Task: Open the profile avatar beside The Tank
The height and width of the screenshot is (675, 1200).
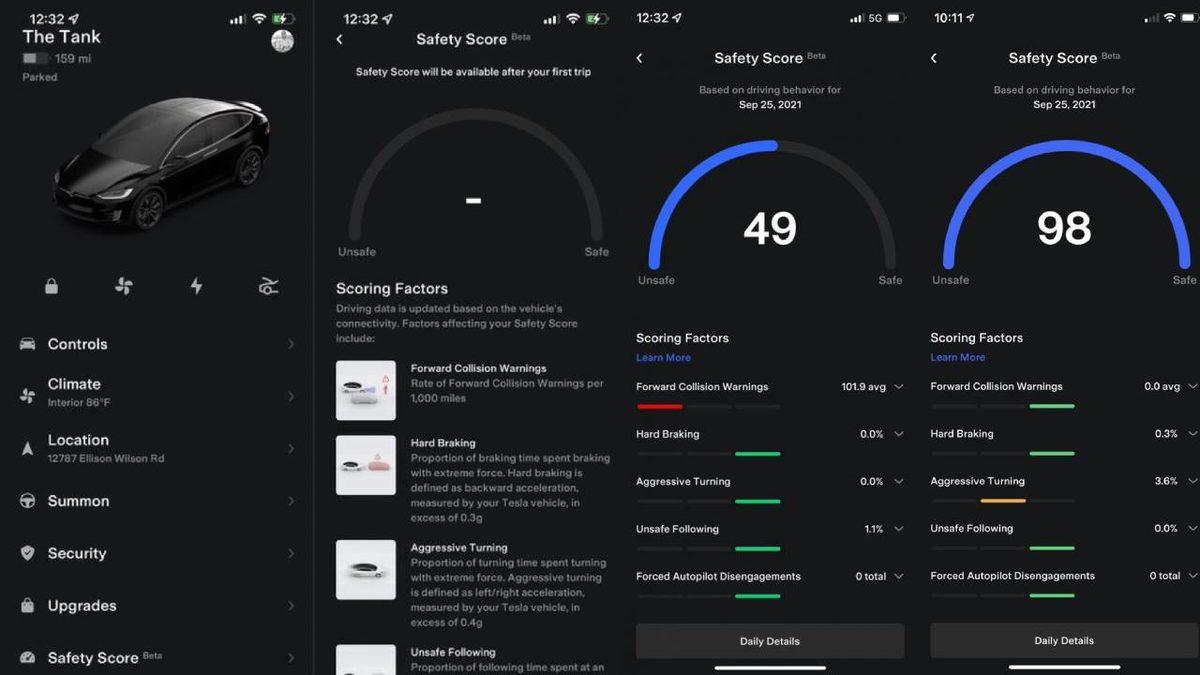Action: coord(282,41)
